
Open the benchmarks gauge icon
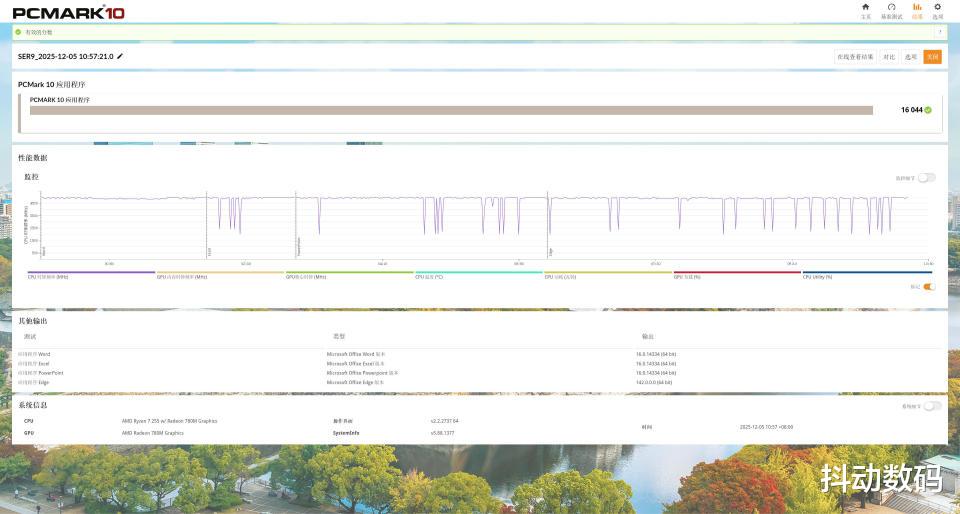pyautogui.click(x=891, y=7)
